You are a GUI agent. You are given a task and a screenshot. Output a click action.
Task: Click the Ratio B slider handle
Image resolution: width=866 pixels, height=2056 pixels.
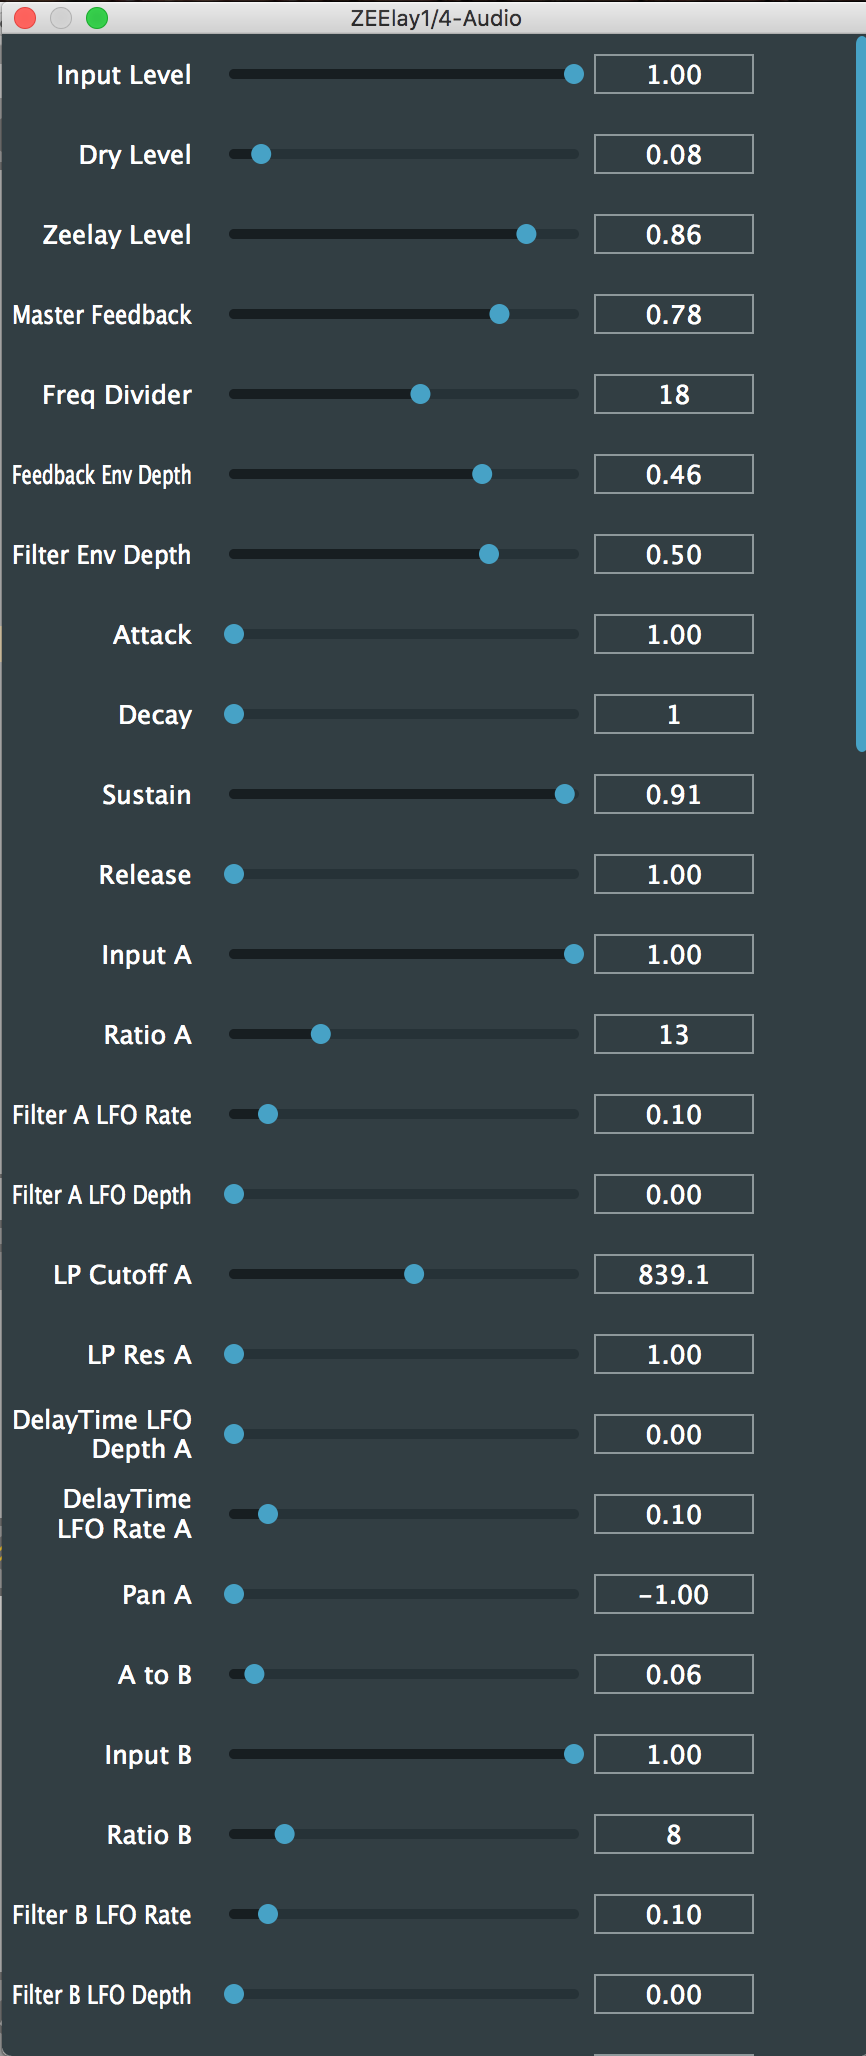tap(285, 1834)
